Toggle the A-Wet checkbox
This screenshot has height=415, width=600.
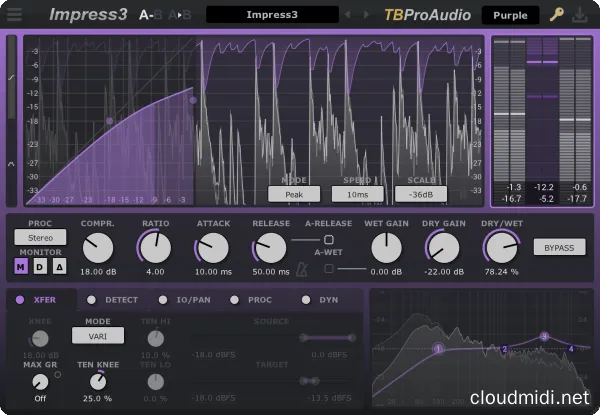(x=328, y=269)
